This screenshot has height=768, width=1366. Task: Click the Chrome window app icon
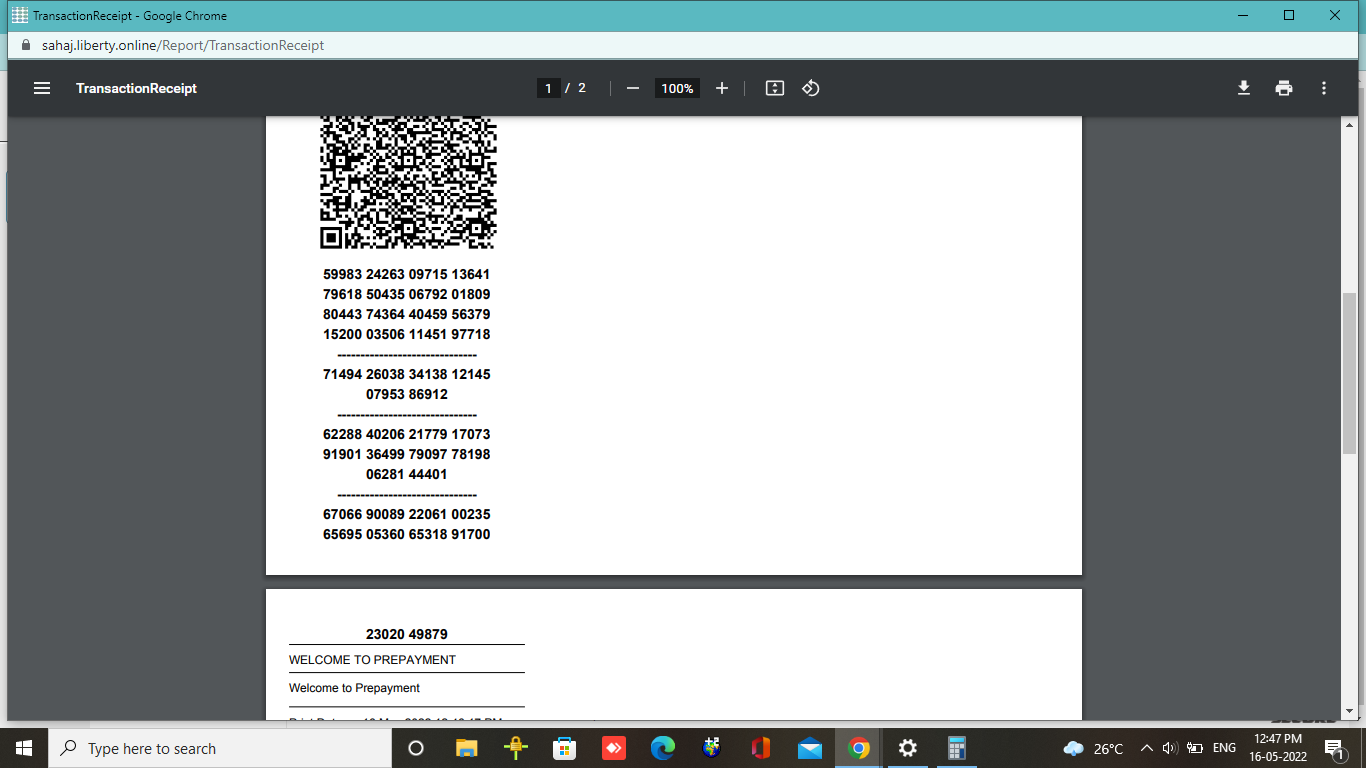(x=19, y=15)
